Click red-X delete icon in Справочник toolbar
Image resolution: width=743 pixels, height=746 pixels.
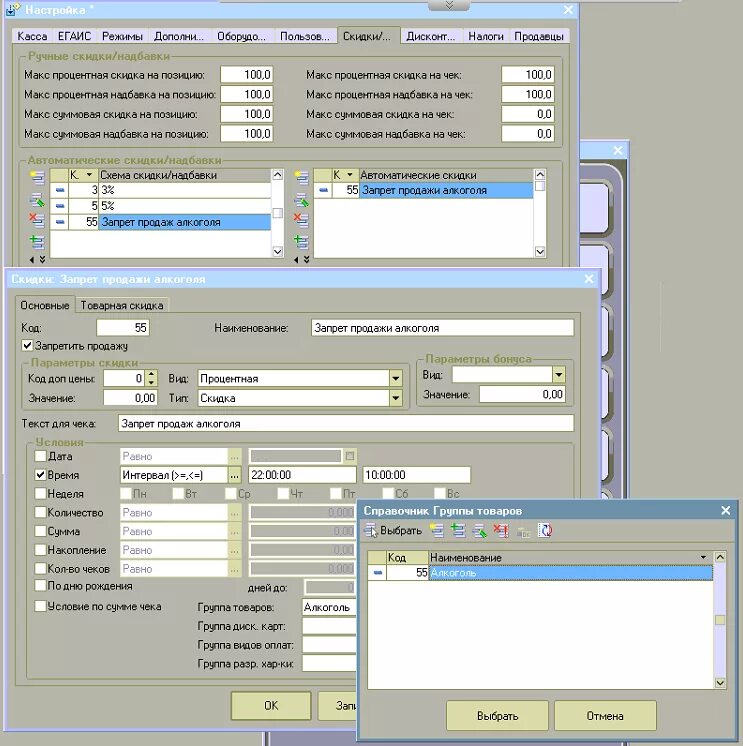tap(501, 530)
